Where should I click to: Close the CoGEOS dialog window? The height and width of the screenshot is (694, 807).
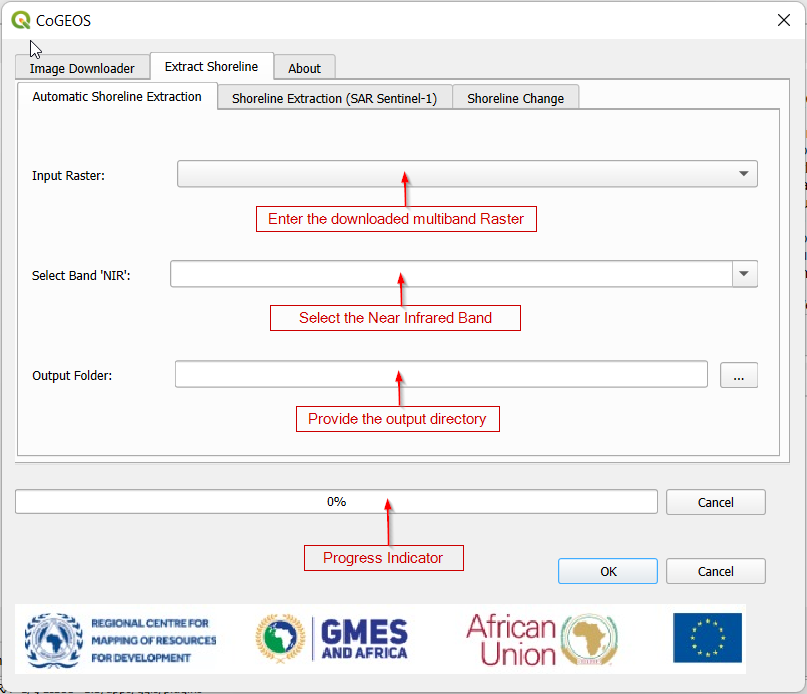(783, 20)
